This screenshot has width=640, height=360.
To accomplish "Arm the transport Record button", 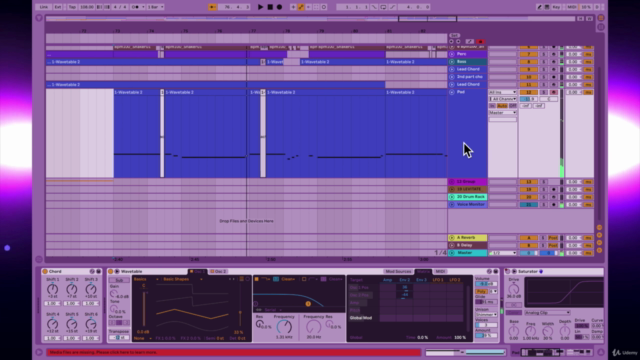I will click(280, 7).
